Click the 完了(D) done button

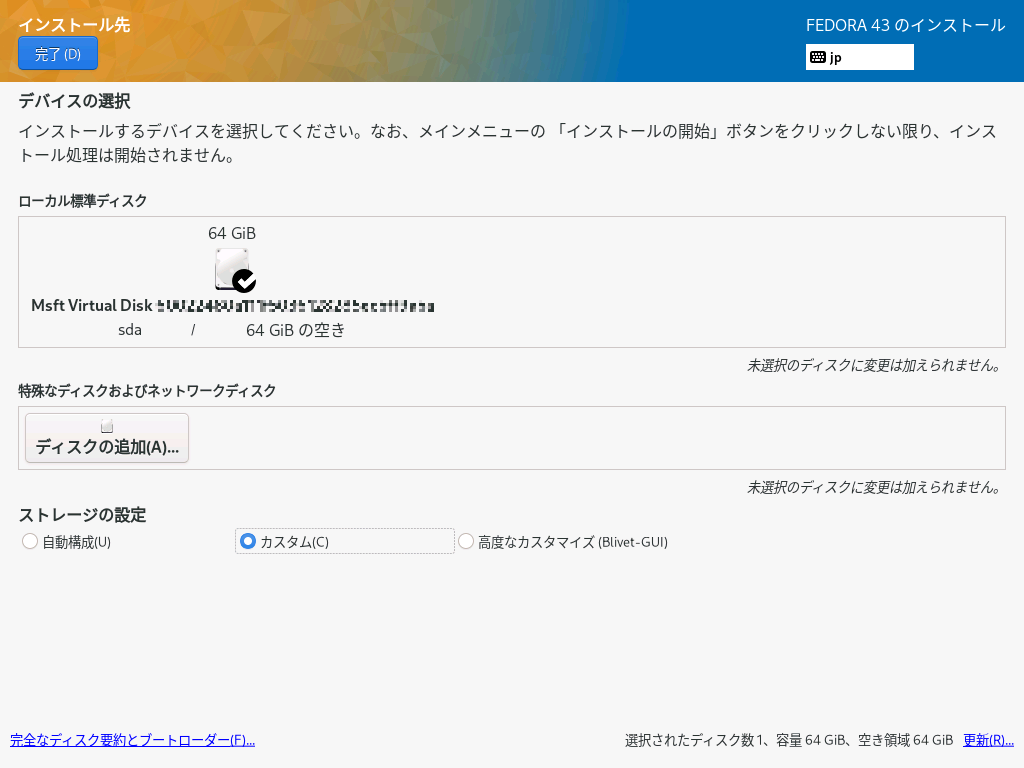point(57,54)
